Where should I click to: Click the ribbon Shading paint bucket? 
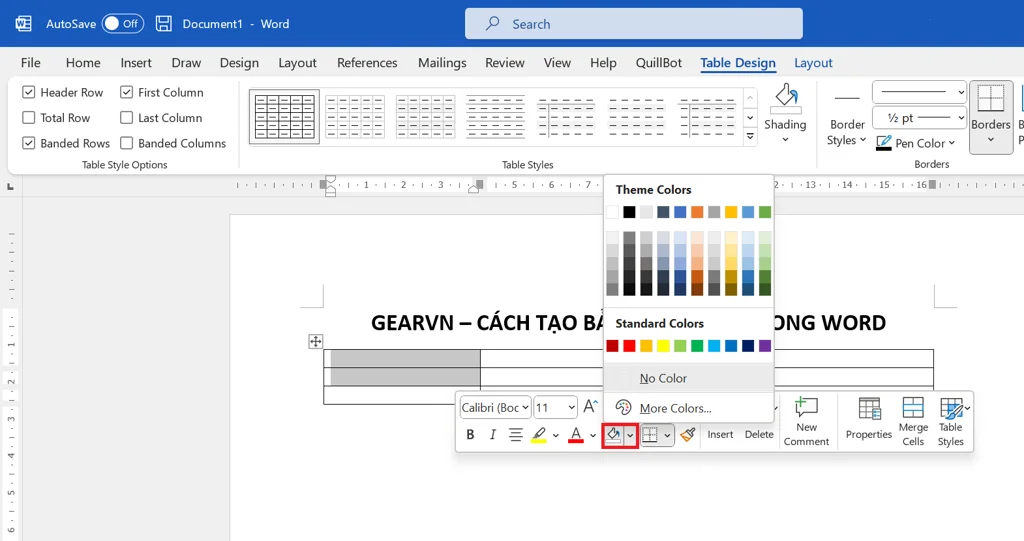[x=785, y=97]
